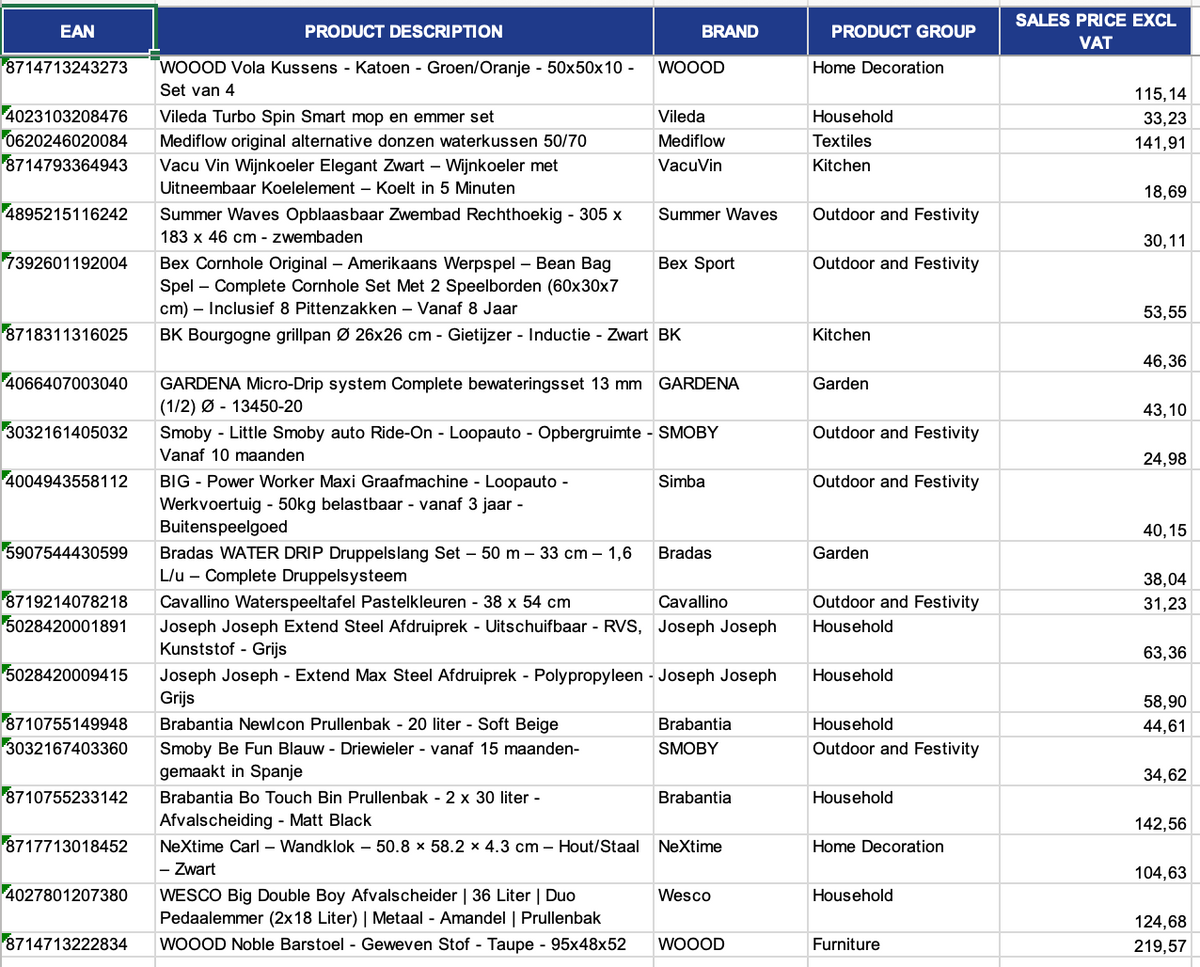
Task: Click the price cell 219,57
Action: pos(1096,944)
